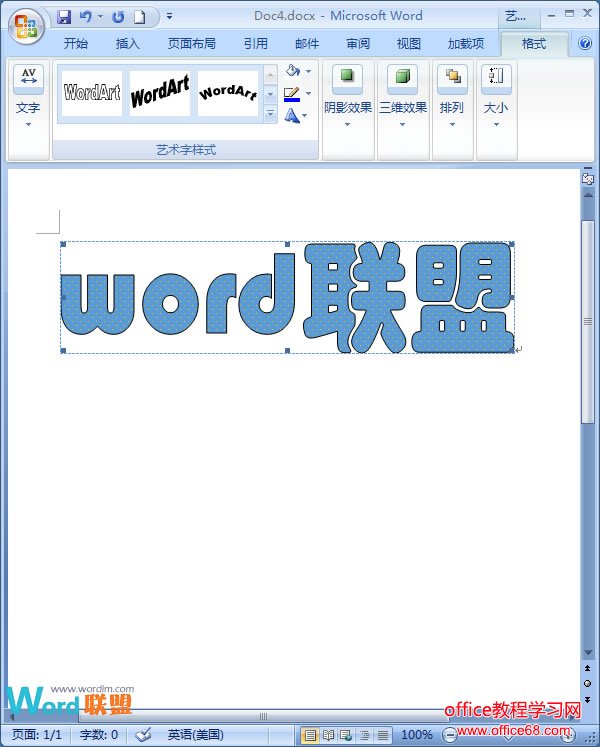Open the Office Button menu
Viewport: 600px width, 747px height.
(26, 26)
